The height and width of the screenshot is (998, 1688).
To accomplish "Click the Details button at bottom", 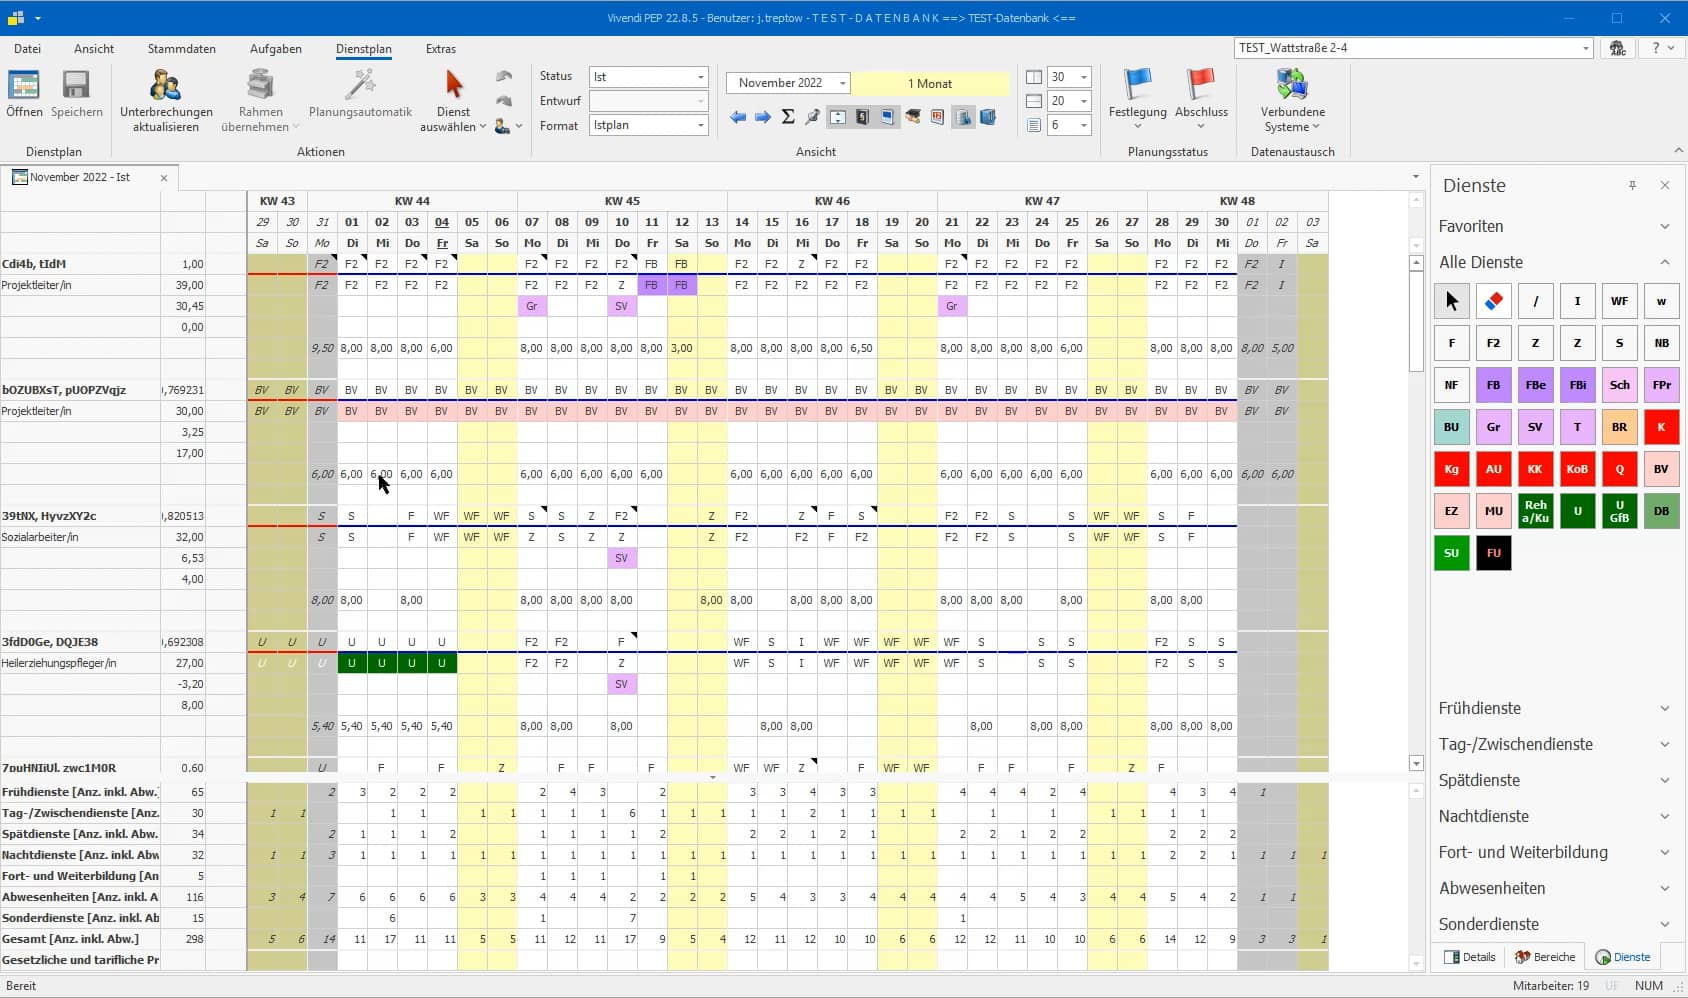I will (x=1469, y=957).
